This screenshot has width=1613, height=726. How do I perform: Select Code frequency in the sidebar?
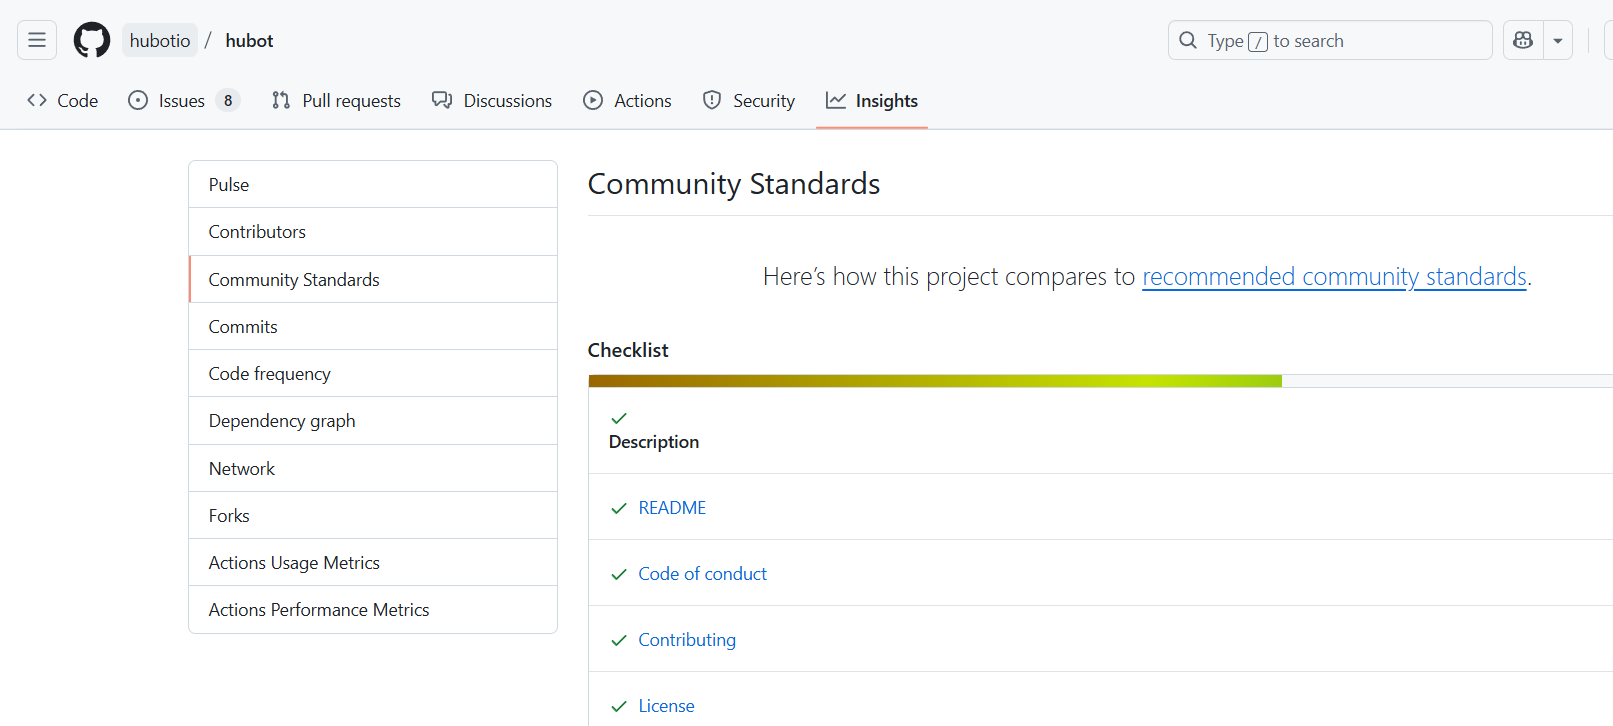pyautogui.click(x=373, y=373)
